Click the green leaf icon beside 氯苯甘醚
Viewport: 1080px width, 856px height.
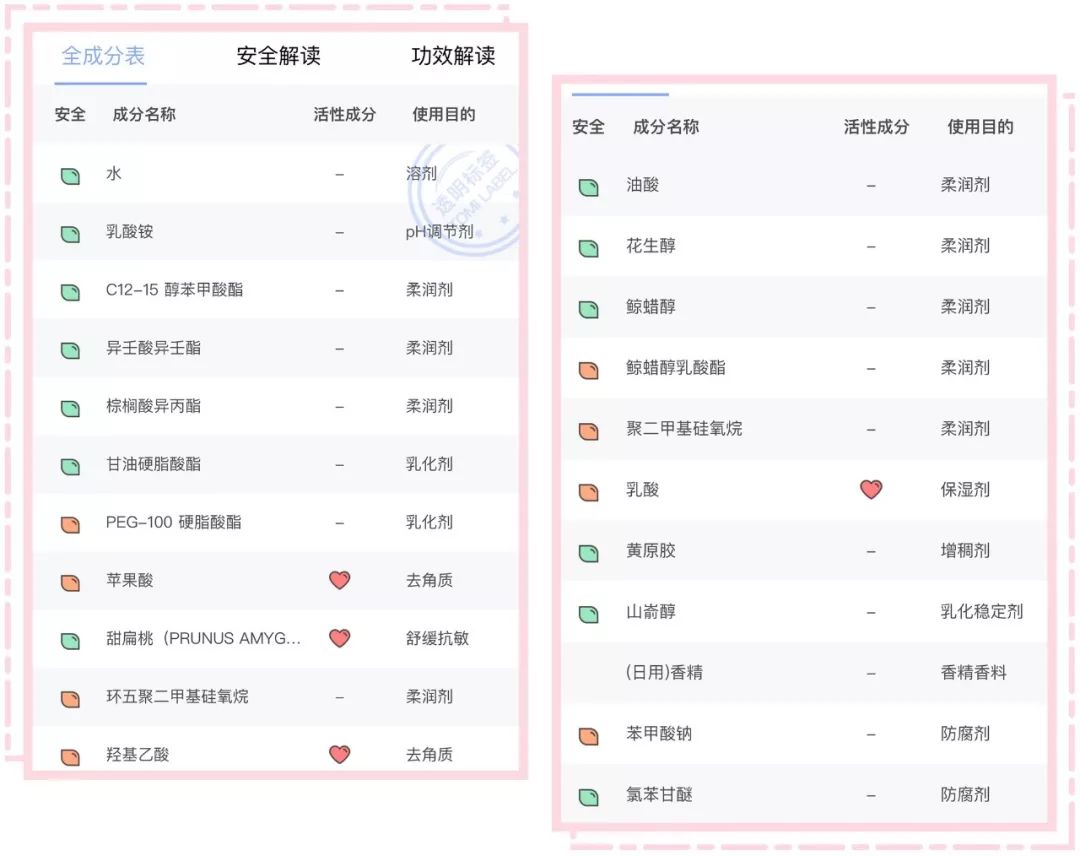(x=588, y=794)
